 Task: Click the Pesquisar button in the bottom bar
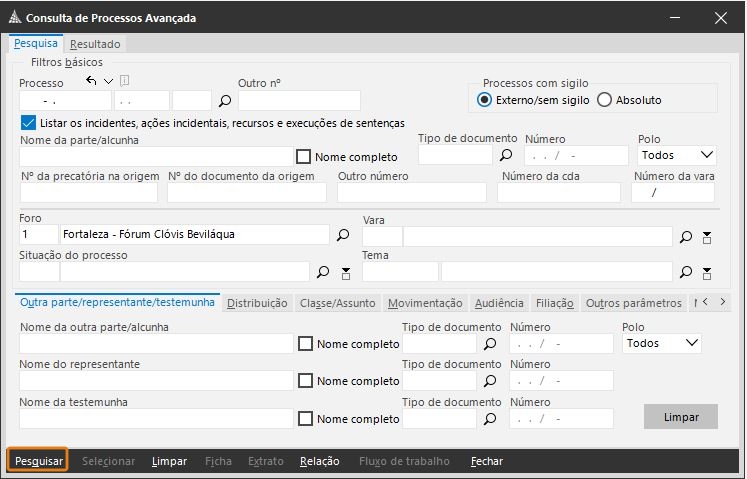[x=39, y=461]
